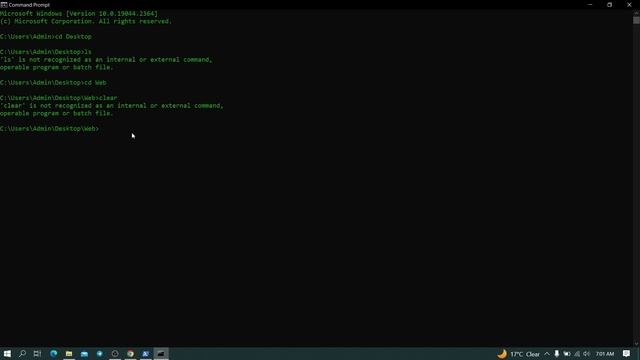Open battery status tray icon
Screen dimensions: 640x360
(x=567, y=354)
